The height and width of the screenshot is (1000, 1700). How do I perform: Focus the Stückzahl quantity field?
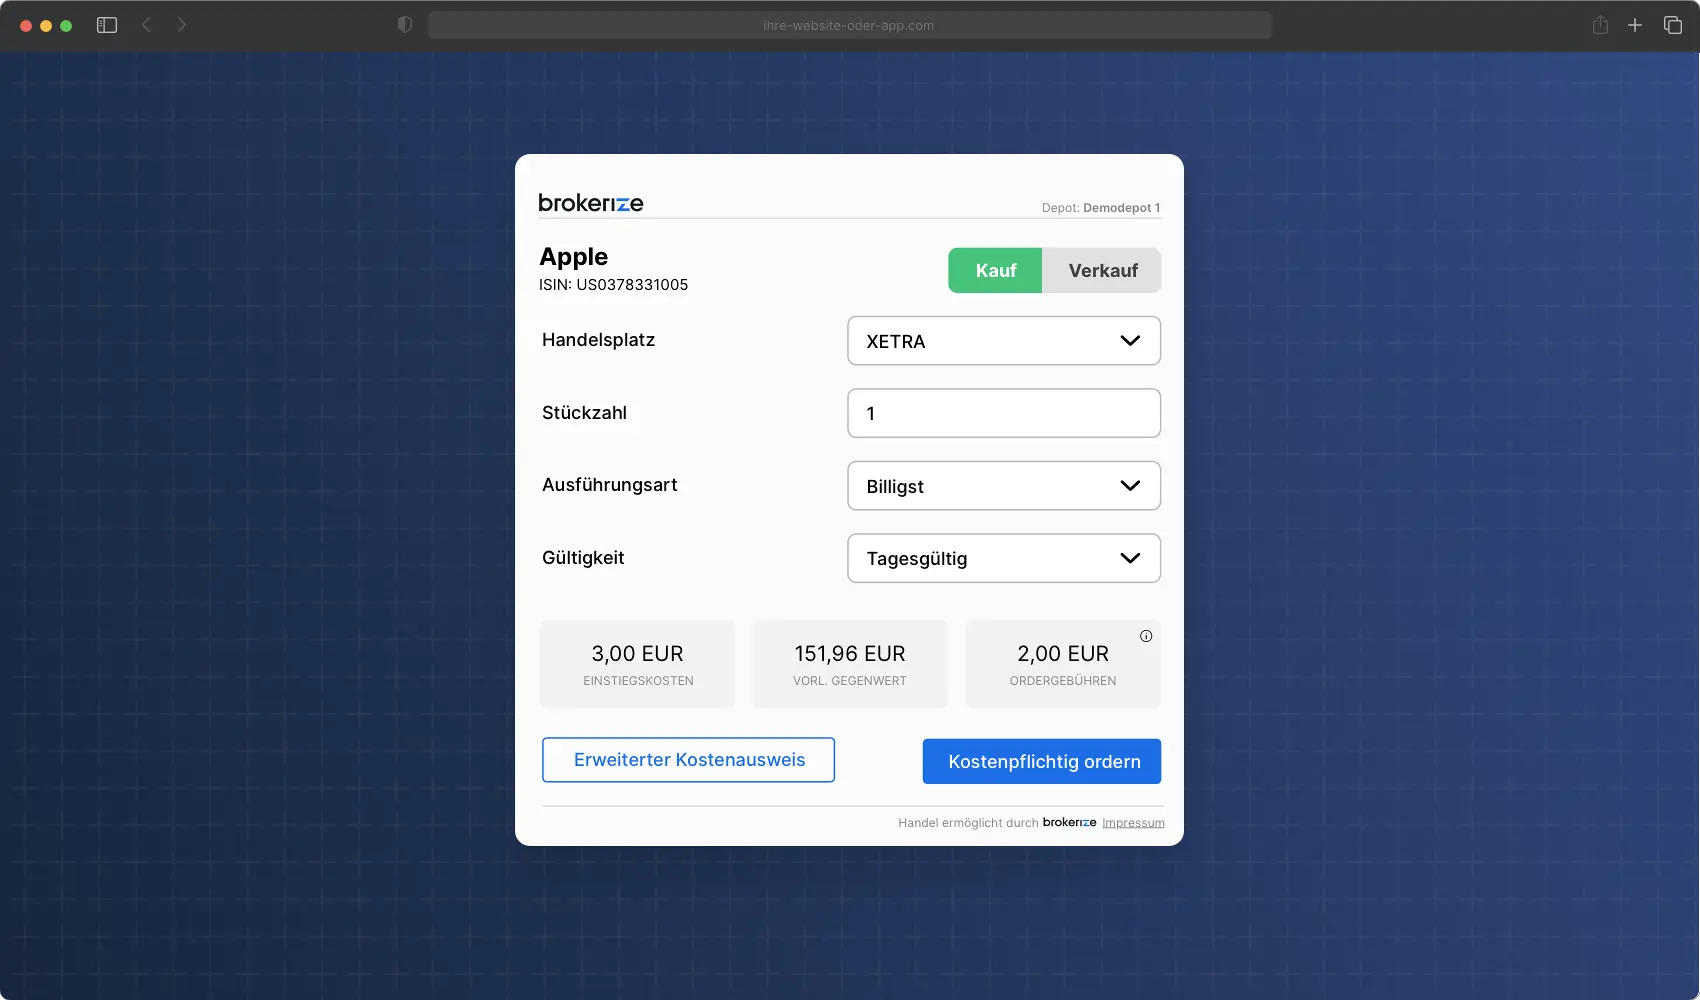[1004, 413]
